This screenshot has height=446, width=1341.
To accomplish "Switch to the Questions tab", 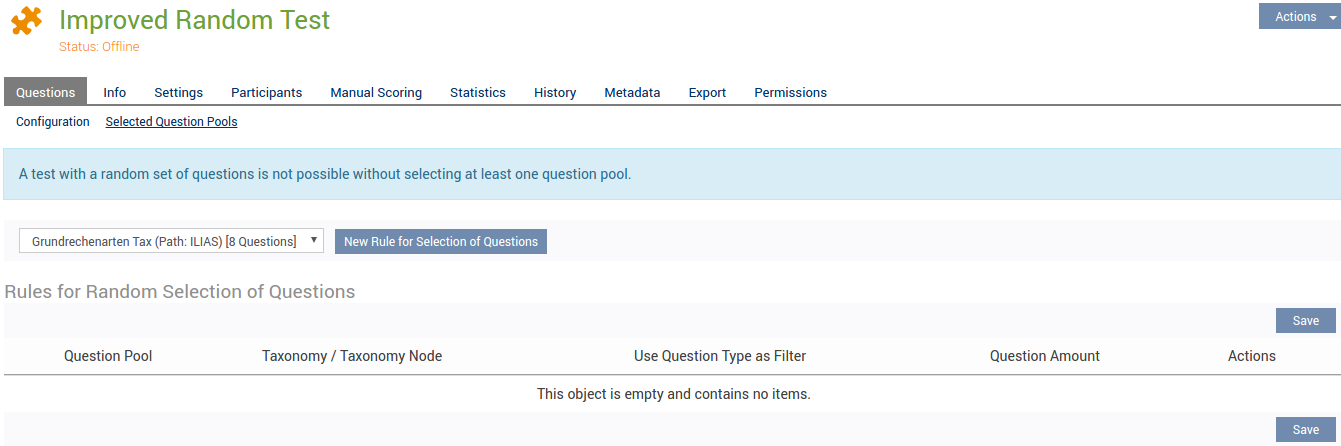I will [x=45, y=92].
